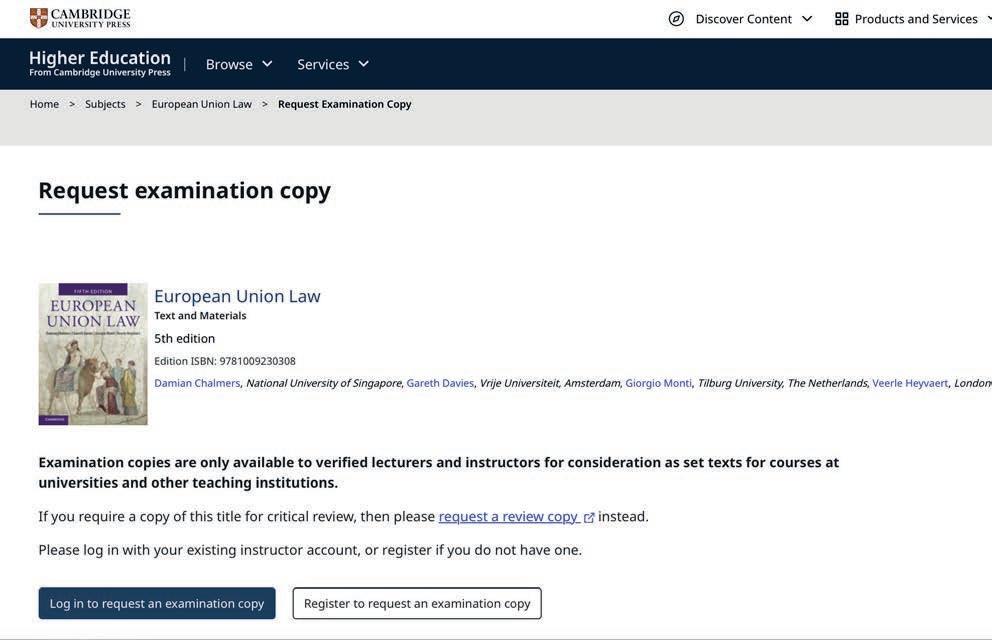Open author Gareth Davies

point(440,383)
